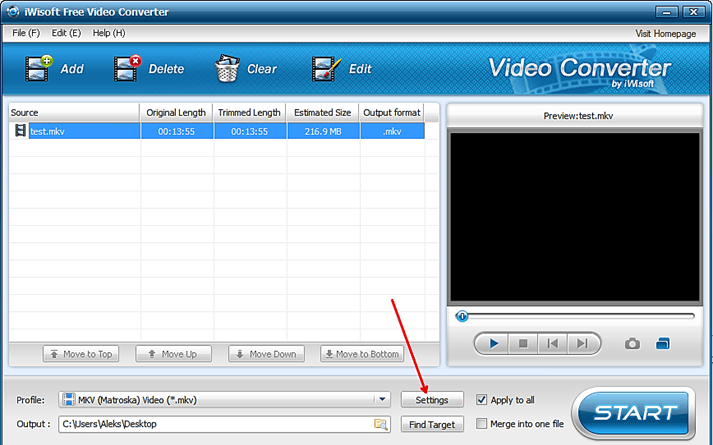
Task: Click the Add video toolbar icon
Action: (40, 69)
